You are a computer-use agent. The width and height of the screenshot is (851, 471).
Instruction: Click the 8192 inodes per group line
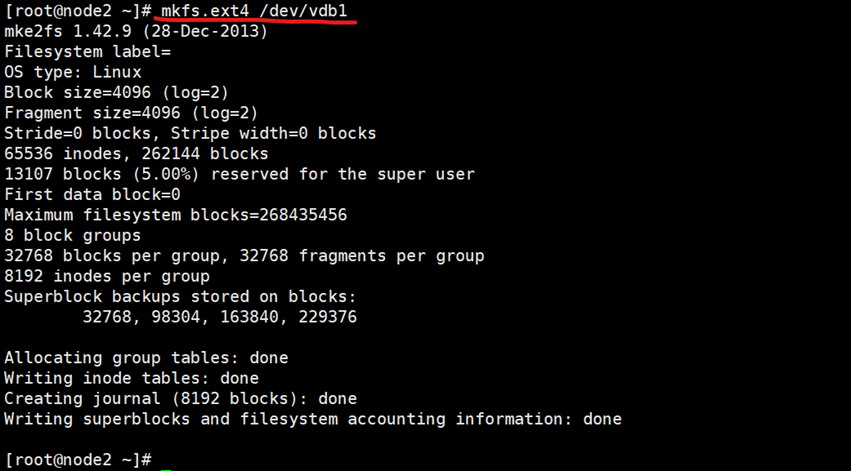[x=106, y=276]
